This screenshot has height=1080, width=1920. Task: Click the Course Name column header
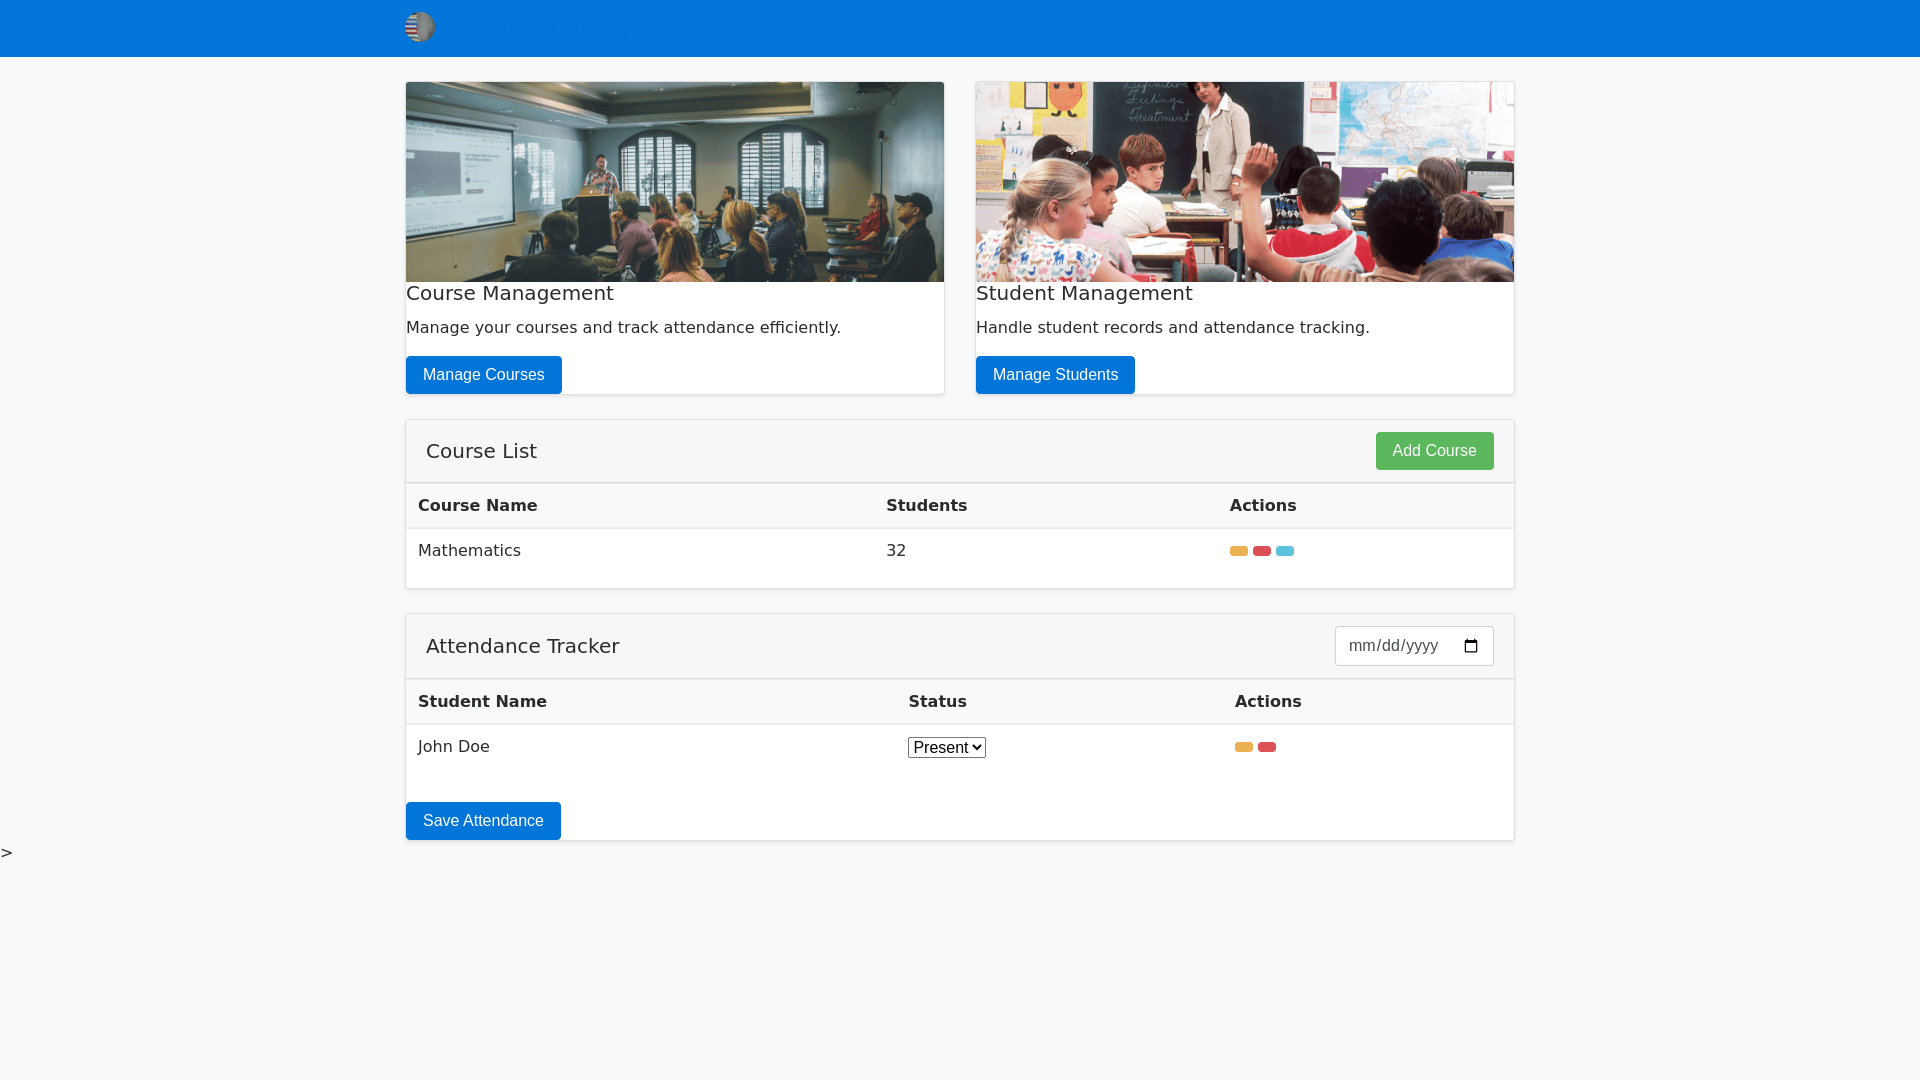pos(477,506)
